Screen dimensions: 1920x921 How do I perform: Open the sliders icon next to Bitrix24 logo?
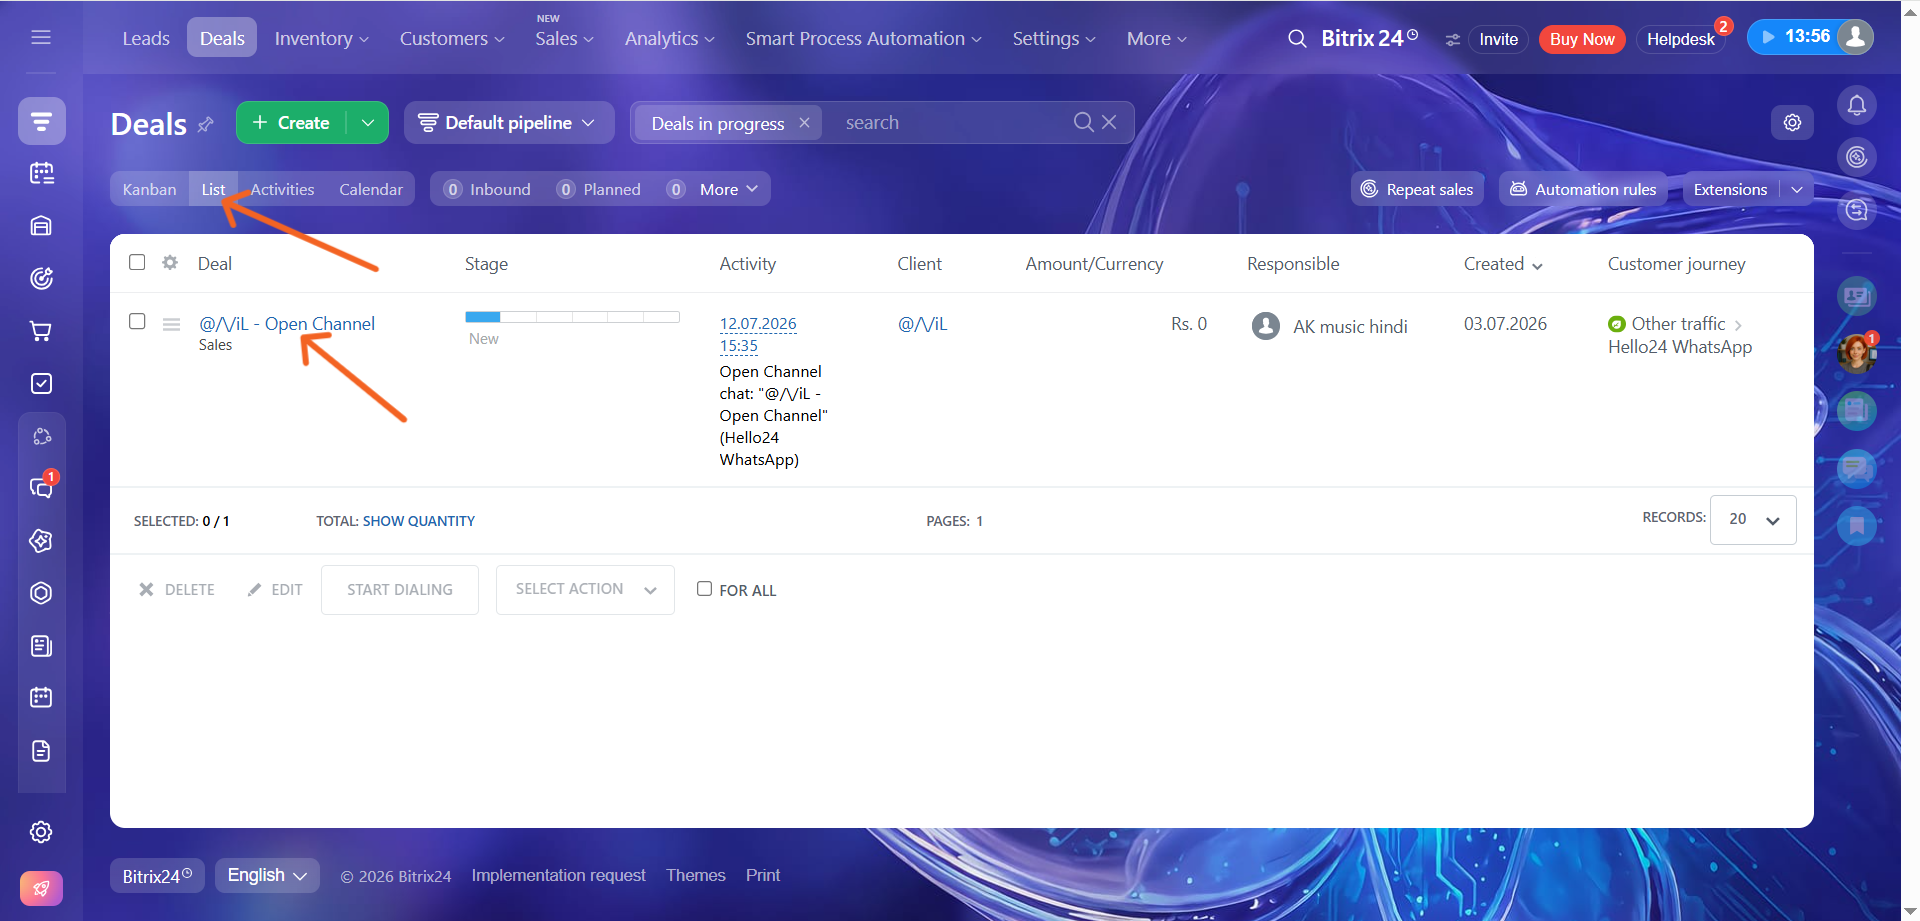(x=1452, y=39)
